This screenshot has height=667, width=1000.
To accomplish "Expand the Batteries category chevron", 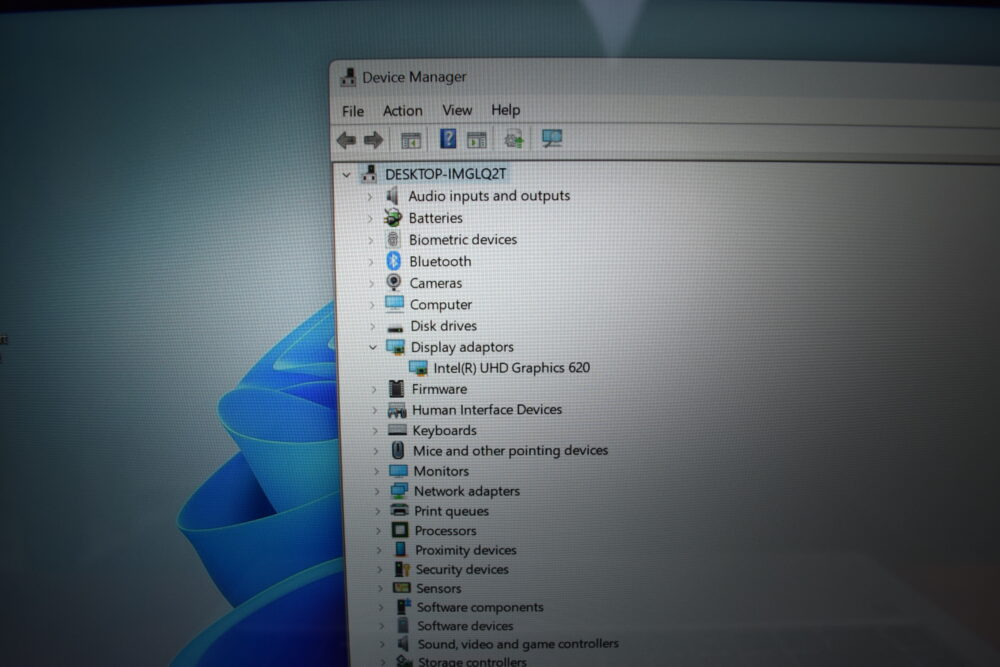I will pos(370,218).
